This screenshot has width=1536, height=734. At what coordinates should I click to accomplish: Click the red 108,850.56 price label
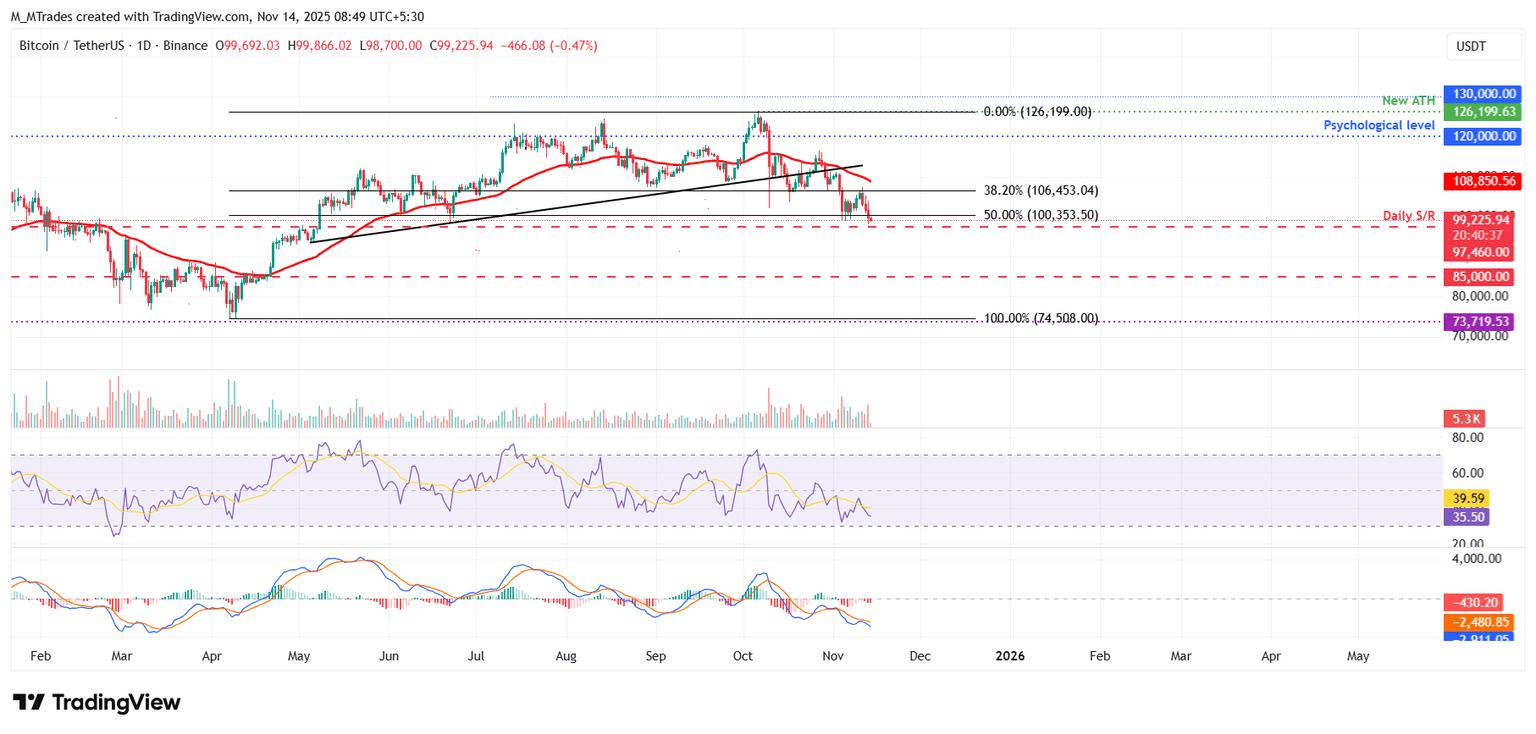1482,182
